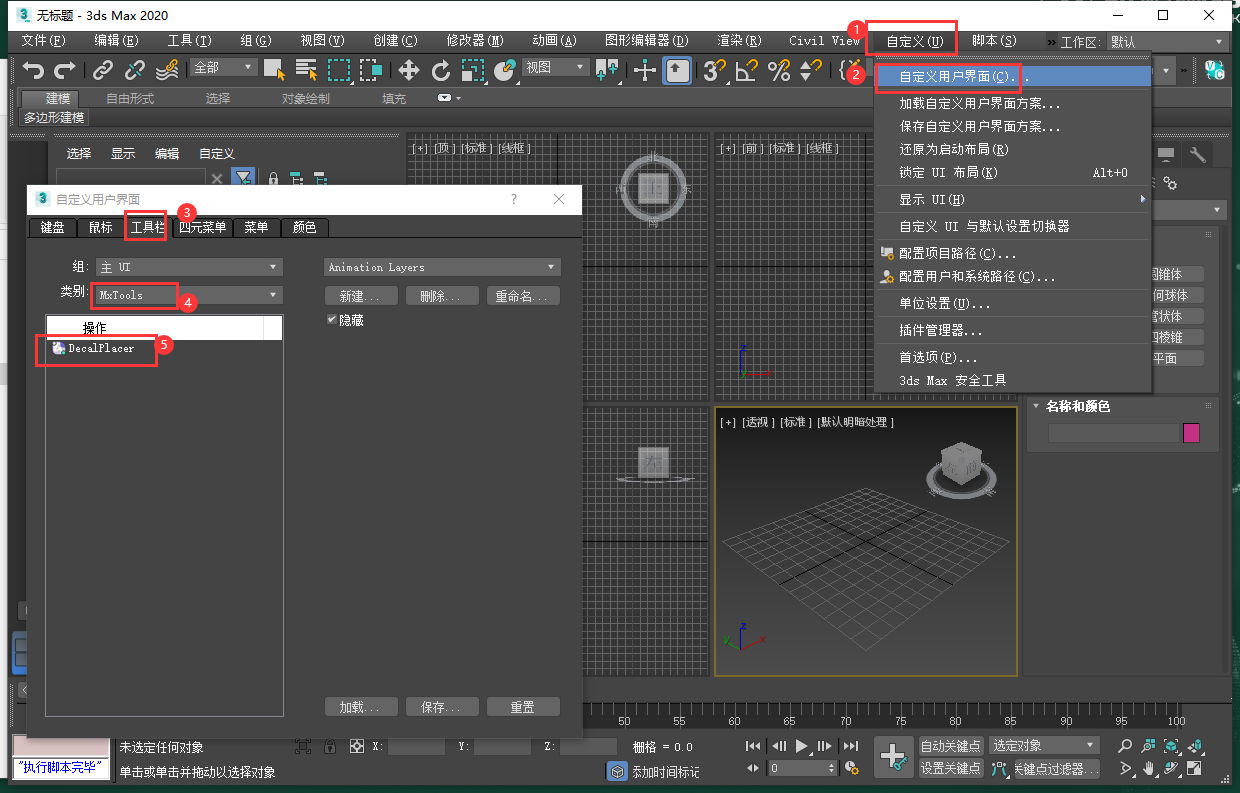Select the Zoom magnifier in viewport controls
Screen dimensions: 1240x793
pos(1127,746)
